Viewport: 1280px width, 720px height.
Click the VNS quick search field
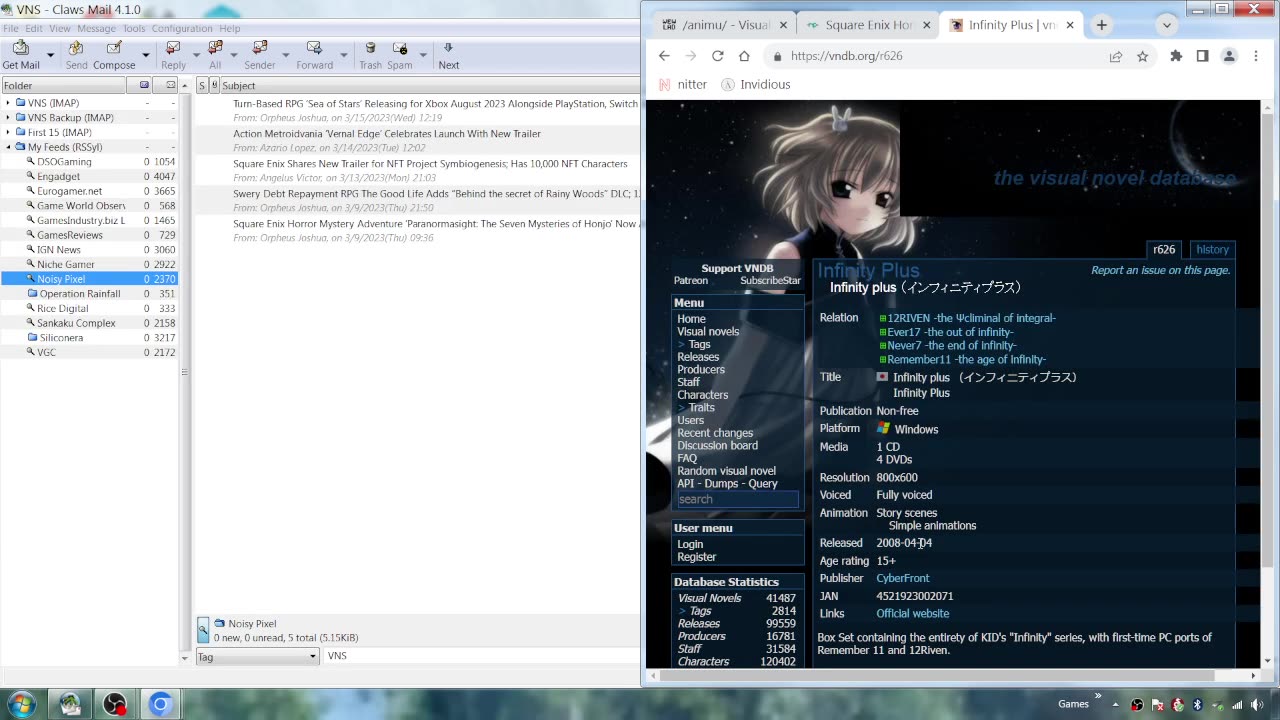[482, 656]
